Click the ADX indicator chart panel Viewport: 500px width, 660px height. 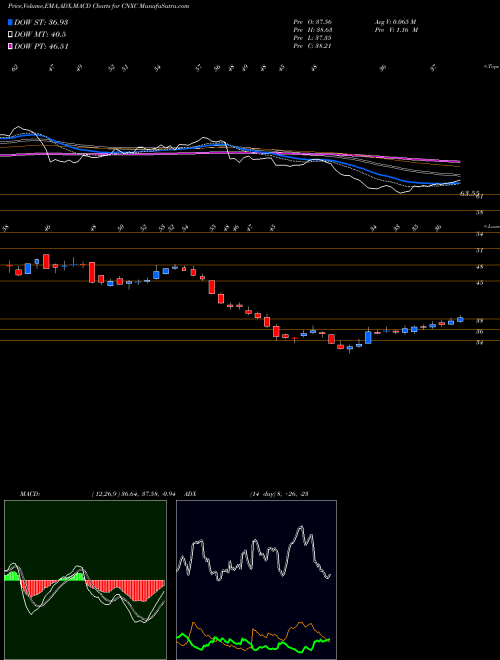[256, 579]
